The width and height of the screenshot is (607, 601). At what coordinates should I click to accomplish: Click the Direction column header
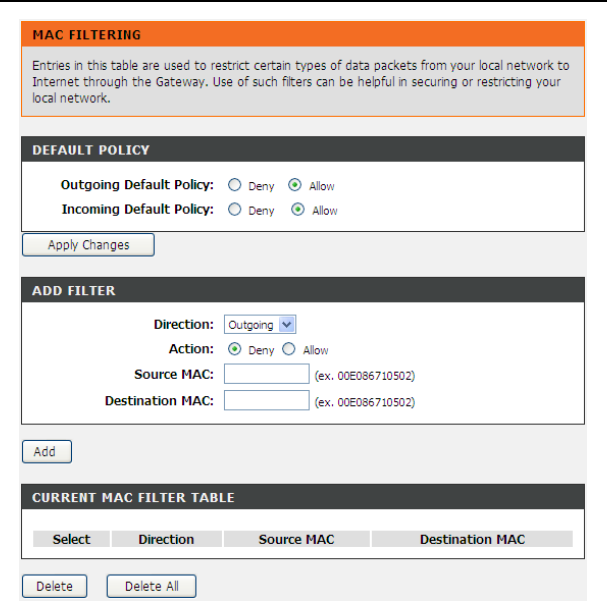click(x=166, y=539)
